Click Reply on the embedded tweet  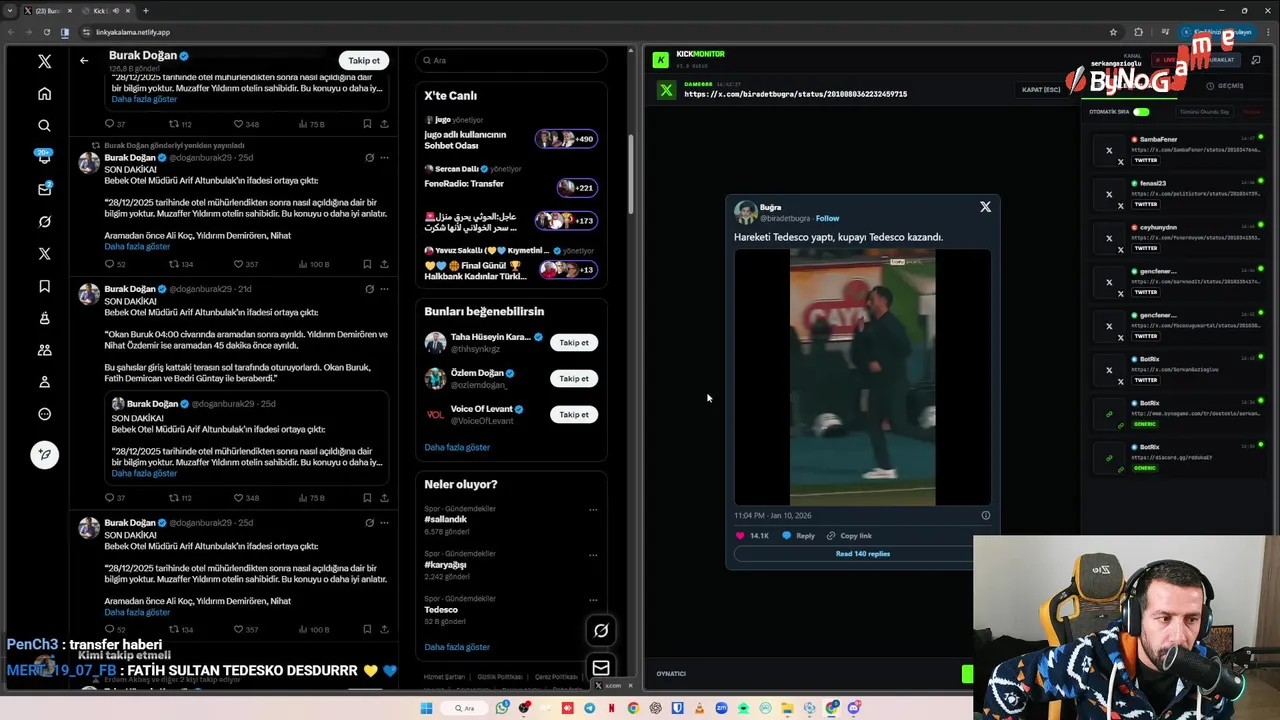pos(798,536)
